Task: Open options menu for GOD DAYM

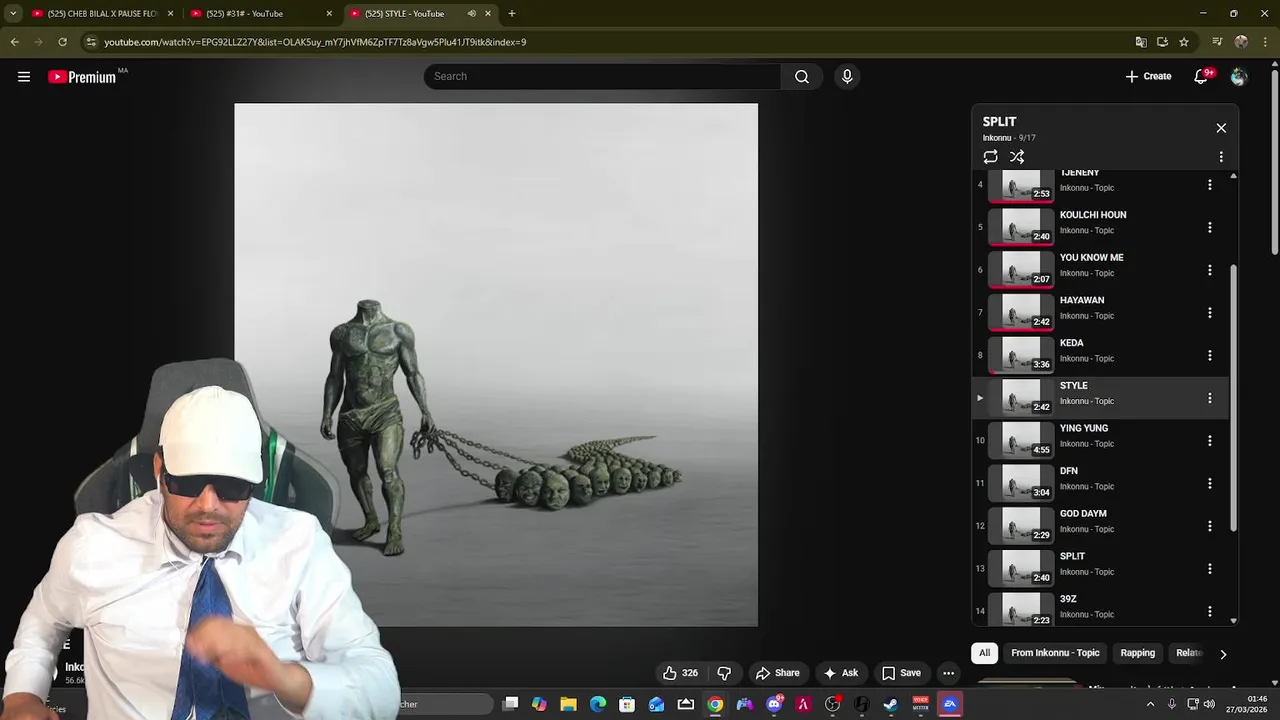Action: pos(1210,526)
